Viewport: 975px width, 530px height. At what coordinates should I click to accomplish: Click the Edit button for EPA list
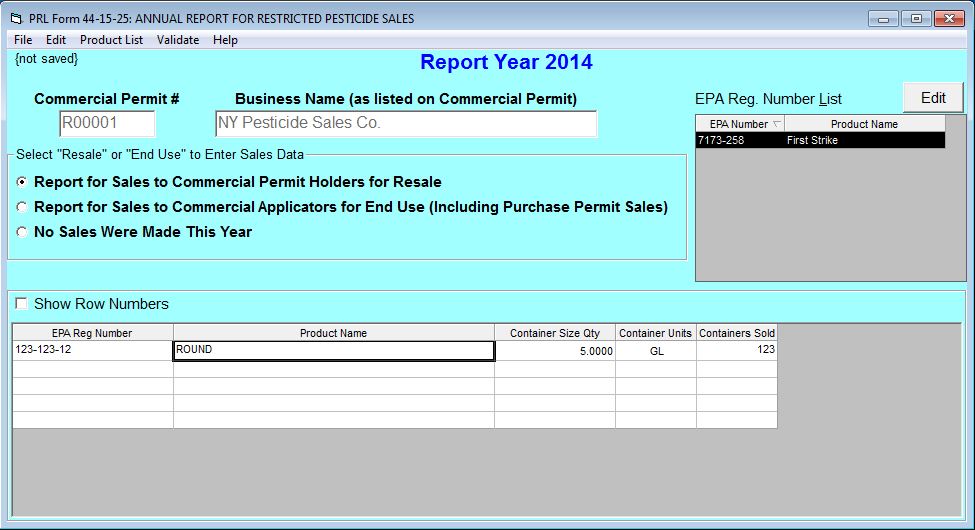point(932,98)
